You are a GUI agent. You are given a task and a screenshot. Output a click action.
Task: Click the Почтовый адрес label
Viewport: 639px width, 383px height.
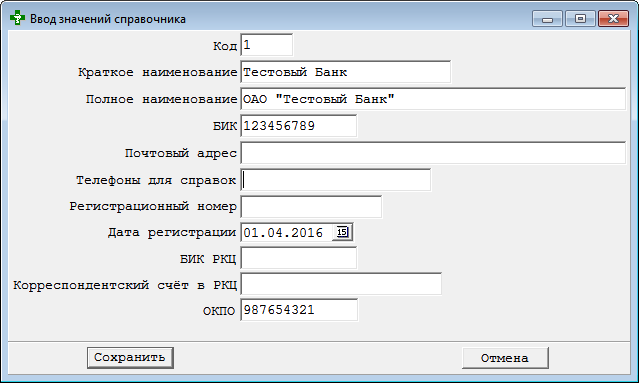(181, 153)
